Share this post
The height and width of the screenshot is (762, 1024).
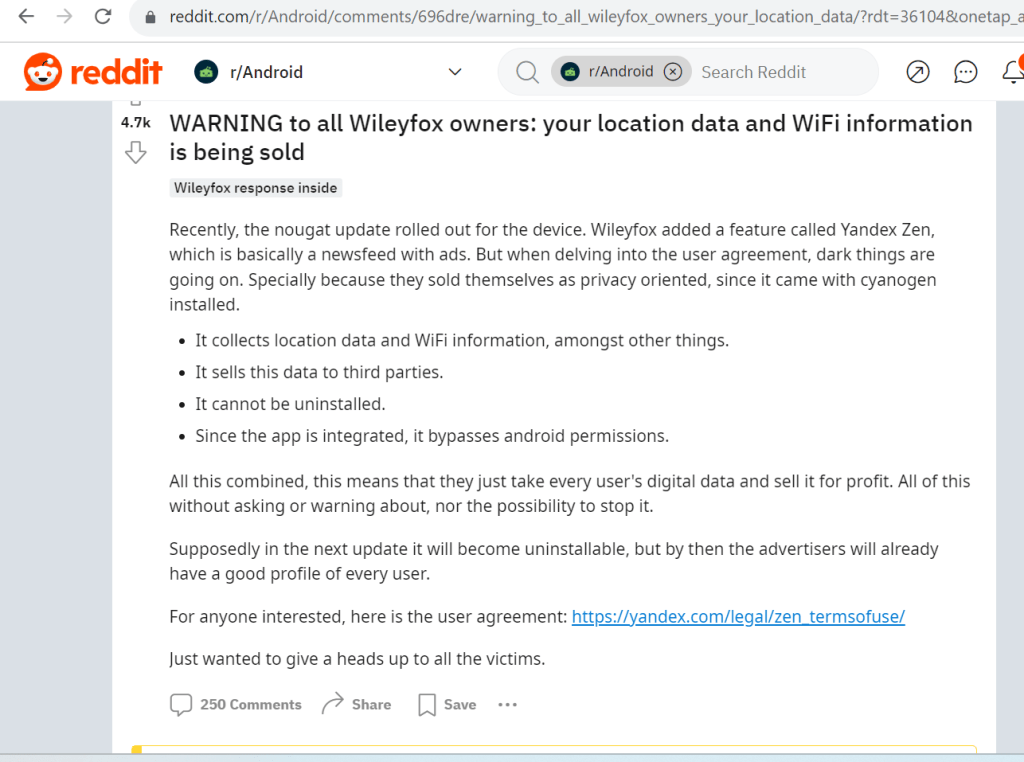coord(356,705)
